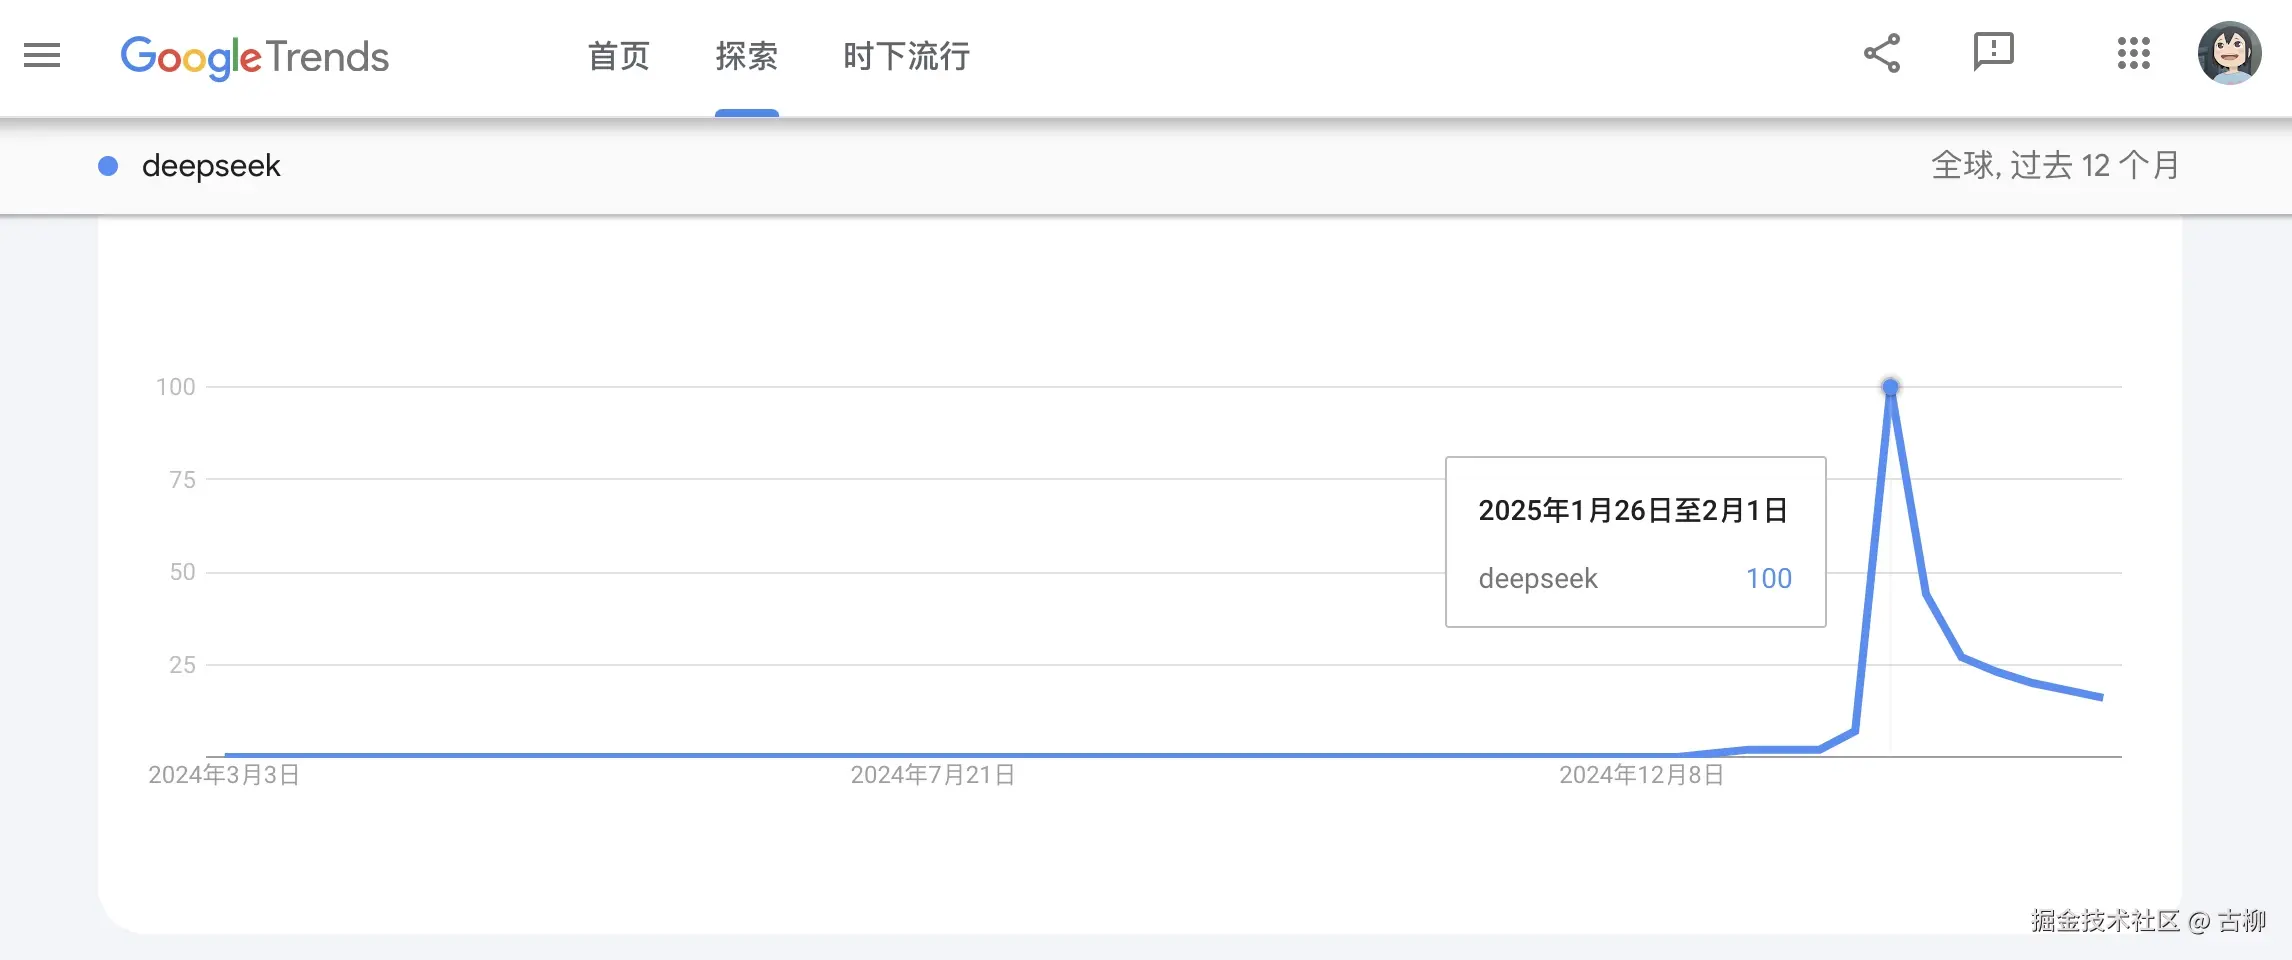The height and width of the screenshot is (960, 2292).
Task: Click the Google Trends logo
Action: 254,57
